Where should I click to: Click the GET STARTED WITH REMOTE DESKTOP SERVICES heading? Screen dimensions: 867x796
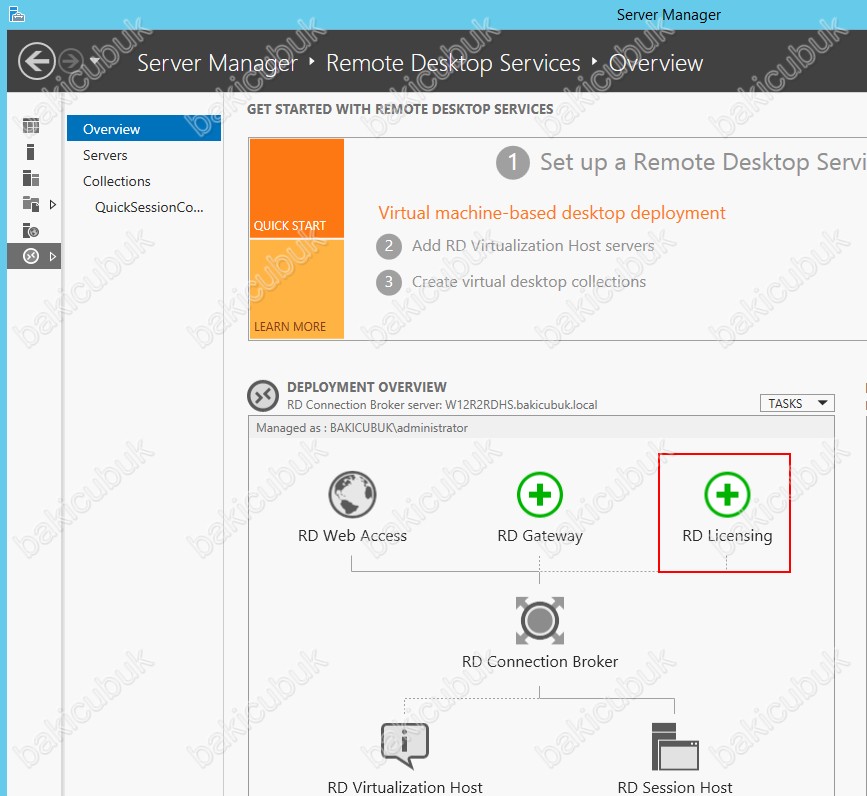tap(400, 109)
